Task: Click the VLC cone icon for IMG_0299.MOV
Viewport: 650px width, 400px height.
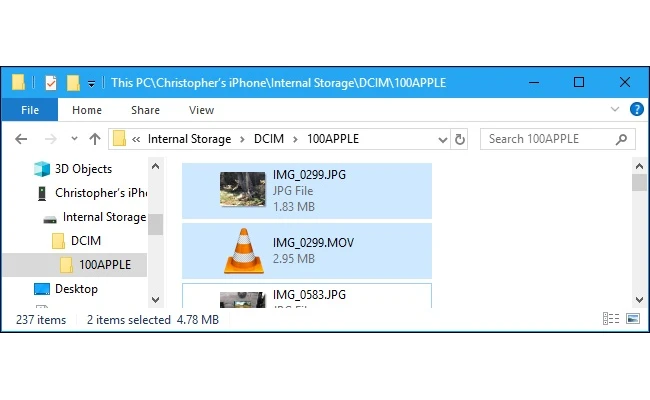Action: (242, 250)
